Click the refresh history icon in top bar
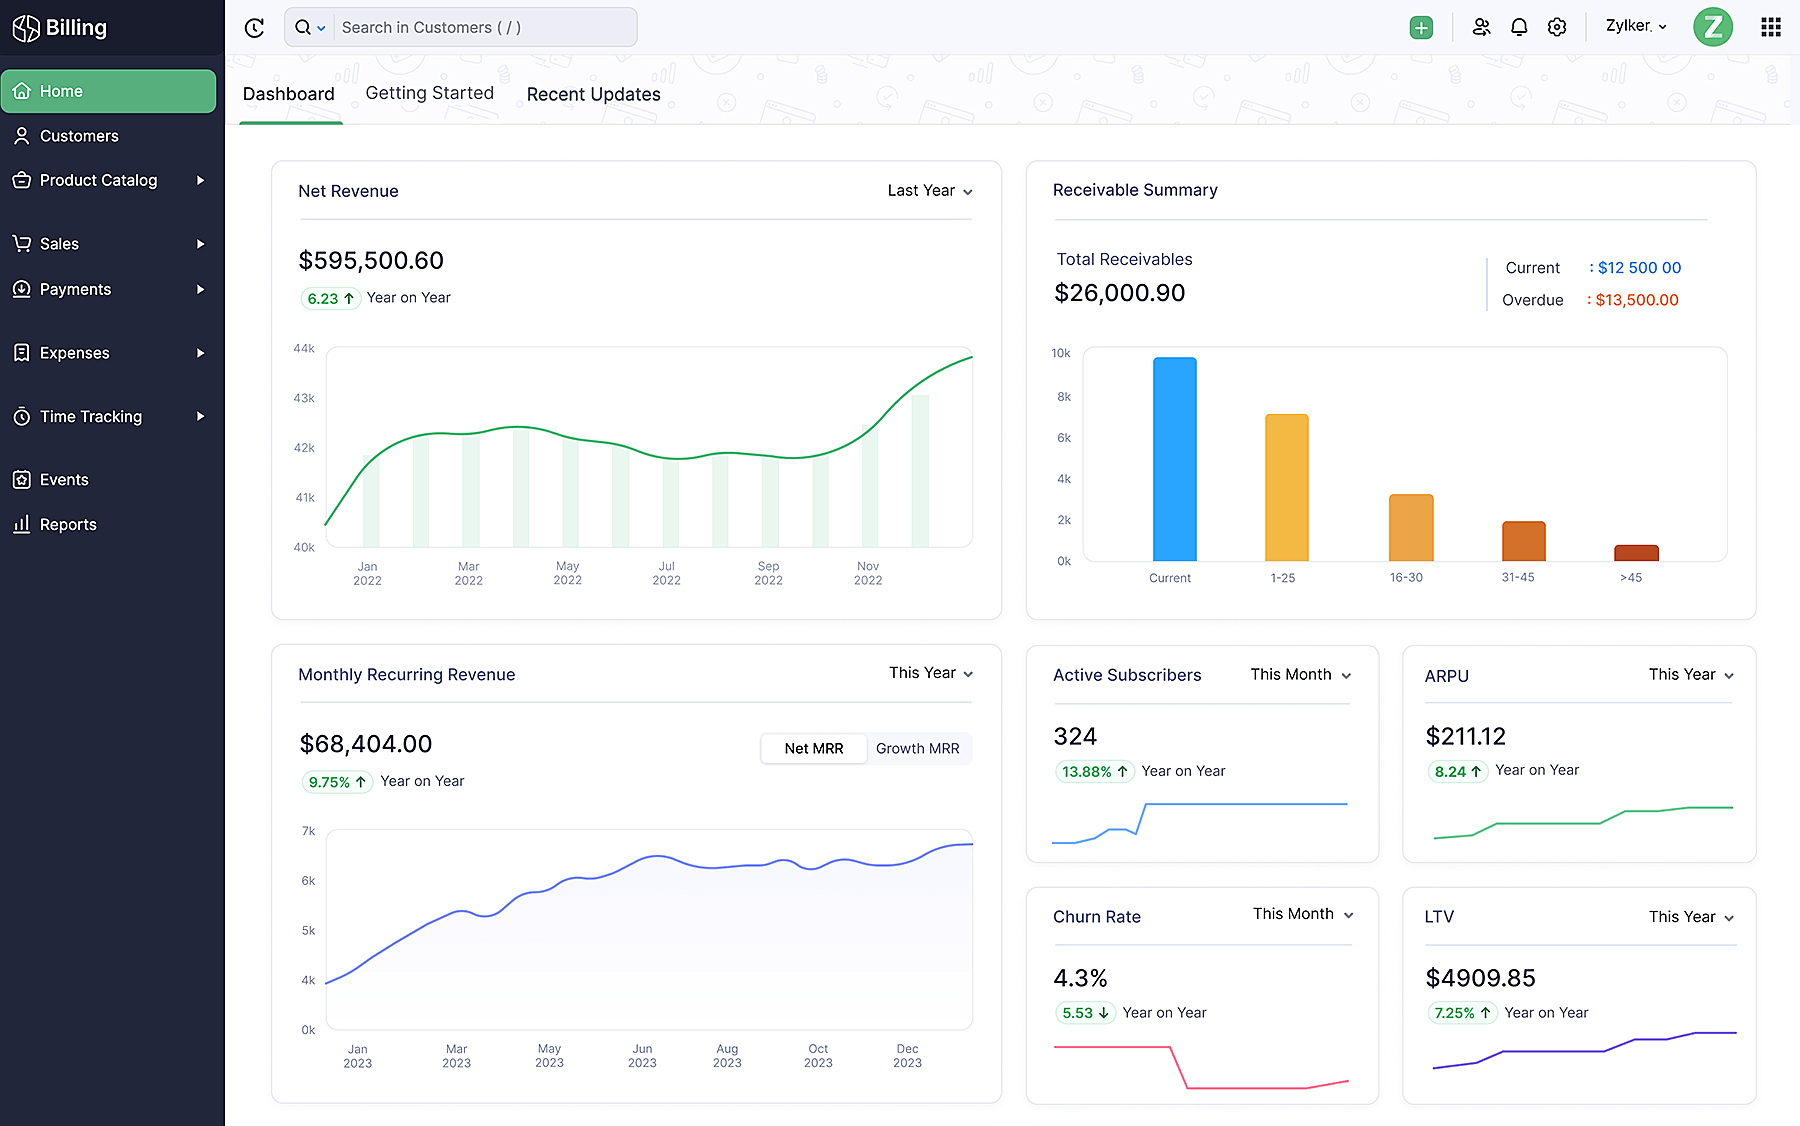 (254, 28)
